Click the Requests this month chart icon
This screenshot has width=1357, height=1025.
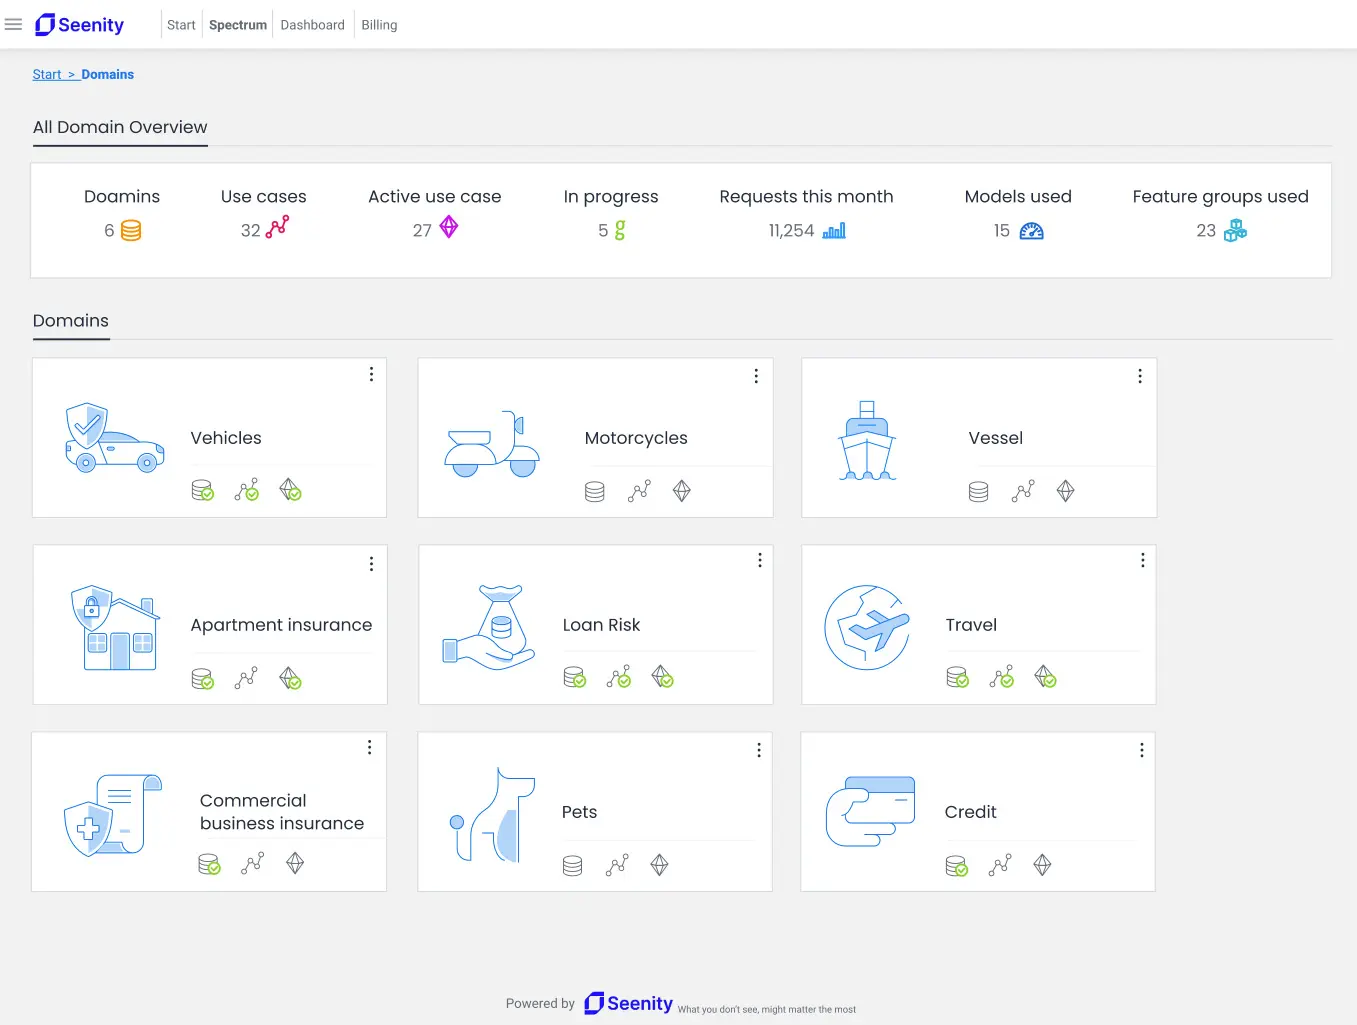pos(834,231)
